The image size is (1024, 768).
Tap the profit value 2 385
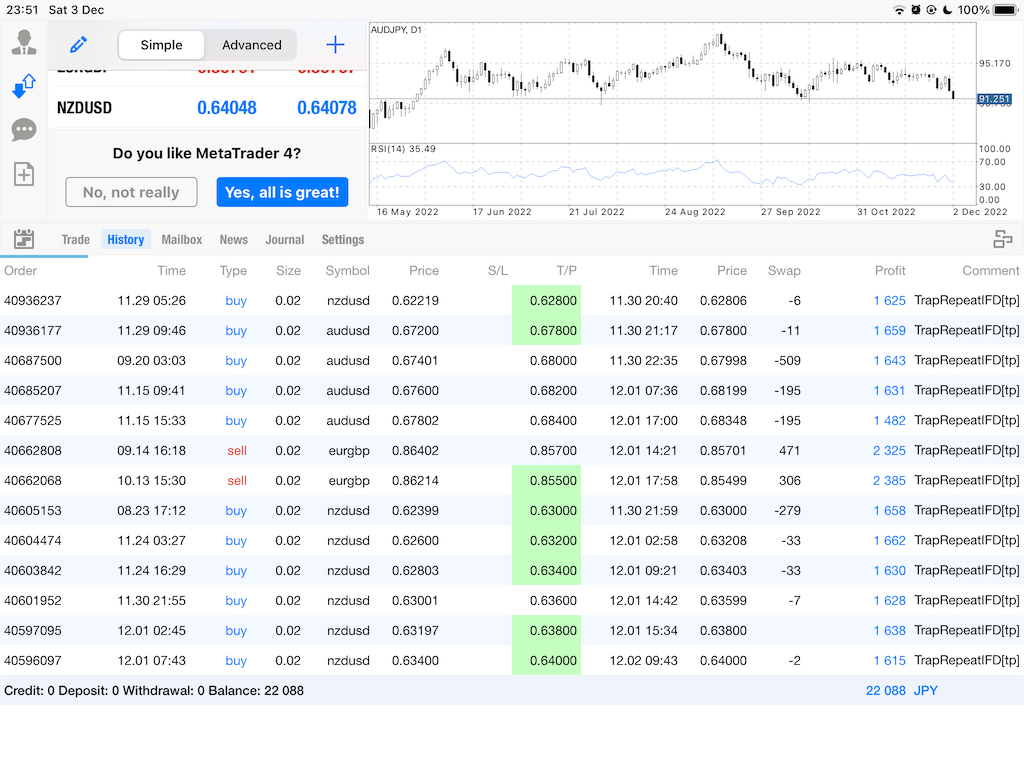click(889, 481)
